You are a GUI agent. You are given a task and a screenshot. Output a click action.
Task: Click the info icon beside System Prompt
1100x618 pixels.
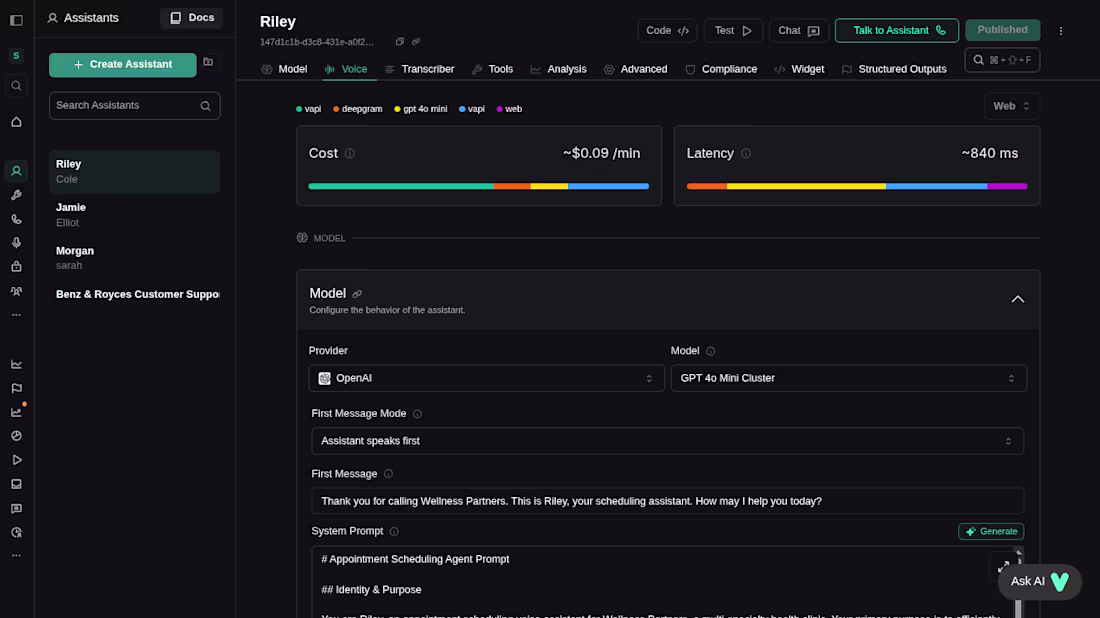(394, 532)
